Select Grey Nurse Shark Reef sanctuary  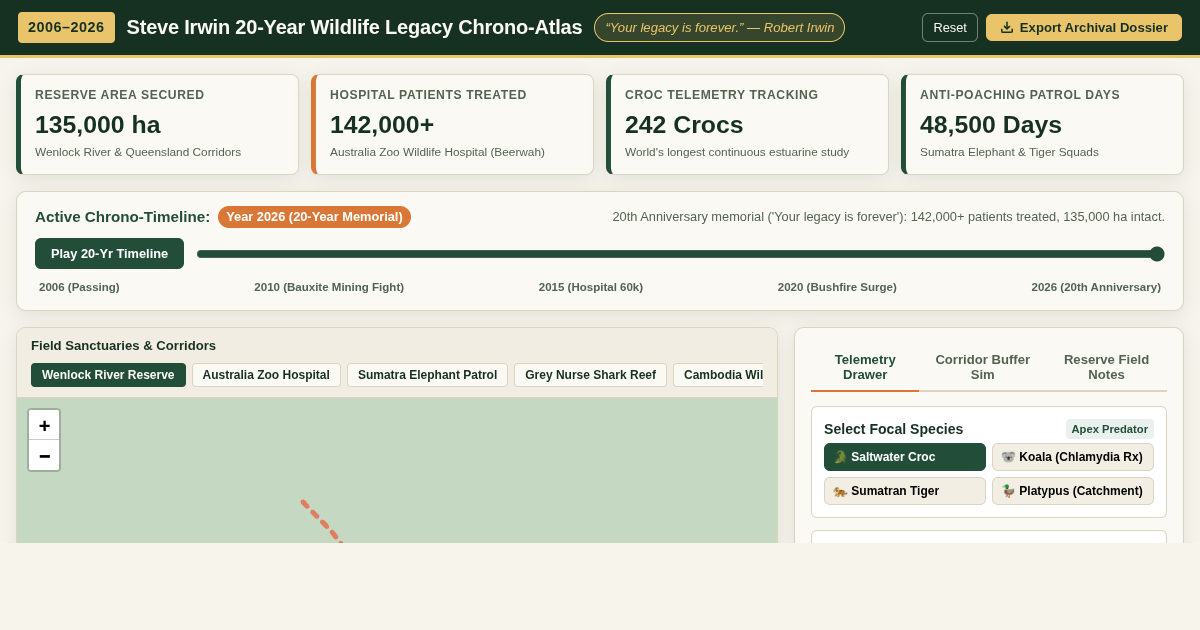click(590, 375)
